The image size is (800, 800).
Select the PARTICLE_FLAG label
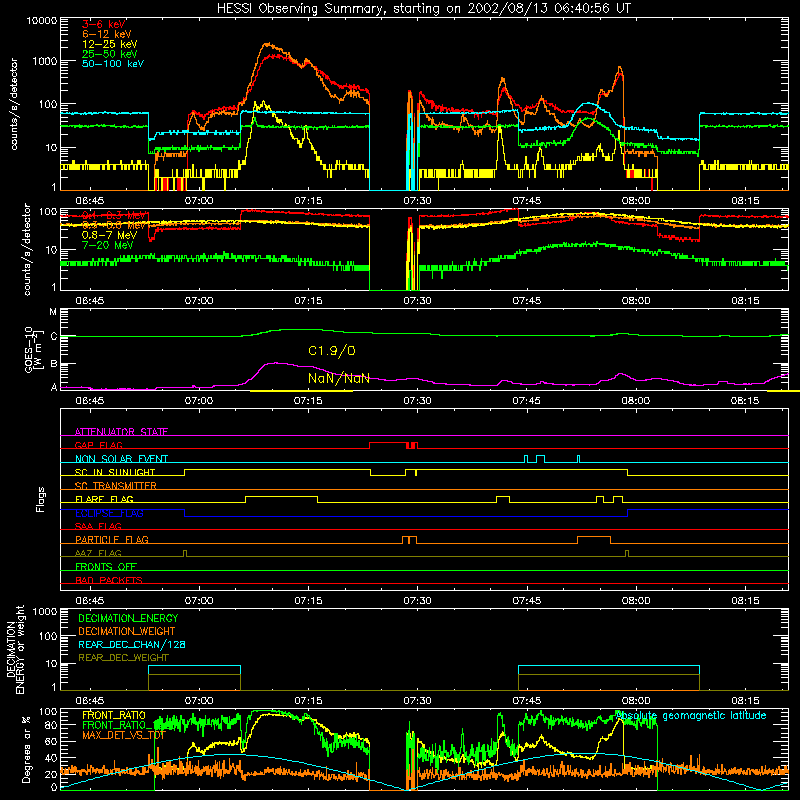tap(112, 539)
